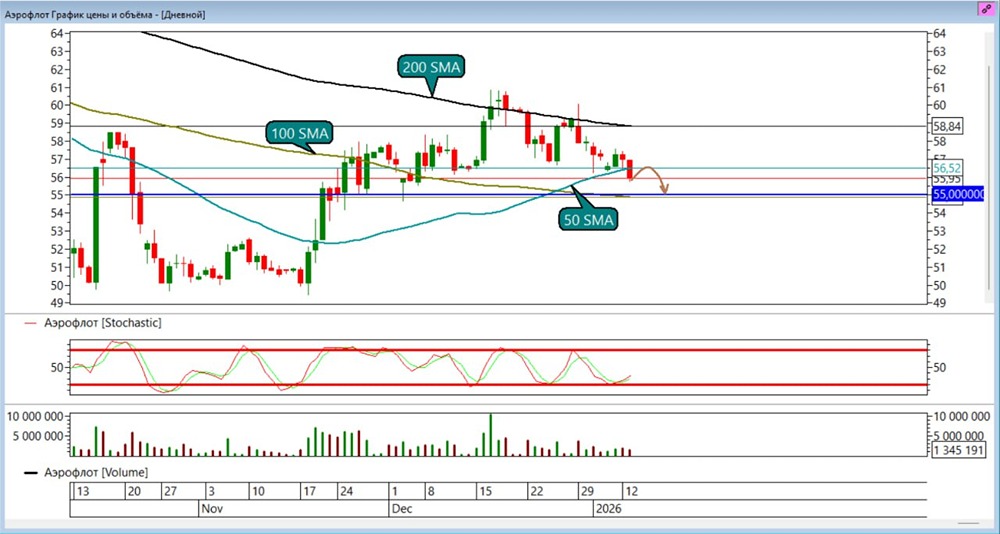Screen dimensions: 1000x534
Task: Click the 56,52 price label on right axis
Action: [946, 168]
